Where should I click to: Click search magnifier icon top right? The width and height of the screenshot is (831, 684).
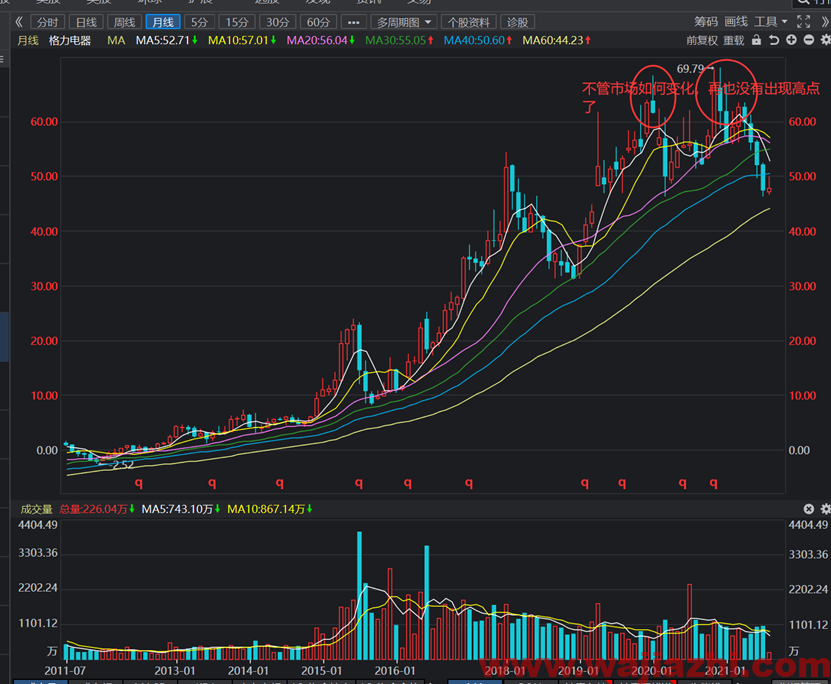point(802,2)
